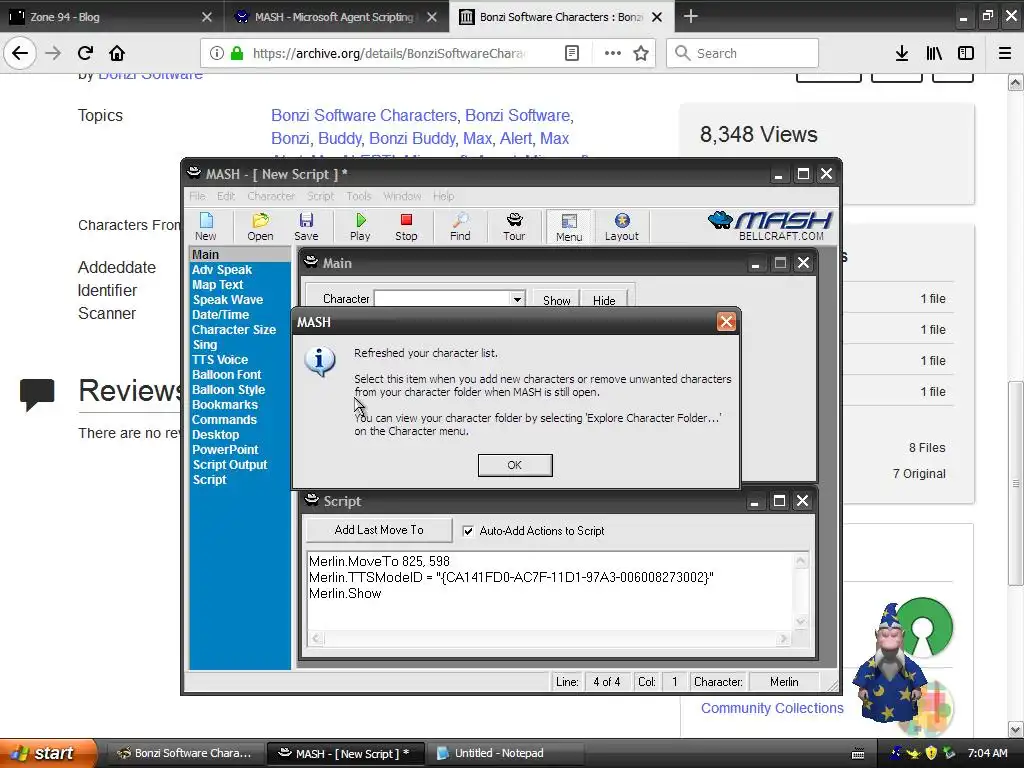Open the Window menu in MASH
Viewport: 1024px width, 768px height.
(x=402, y=196)
